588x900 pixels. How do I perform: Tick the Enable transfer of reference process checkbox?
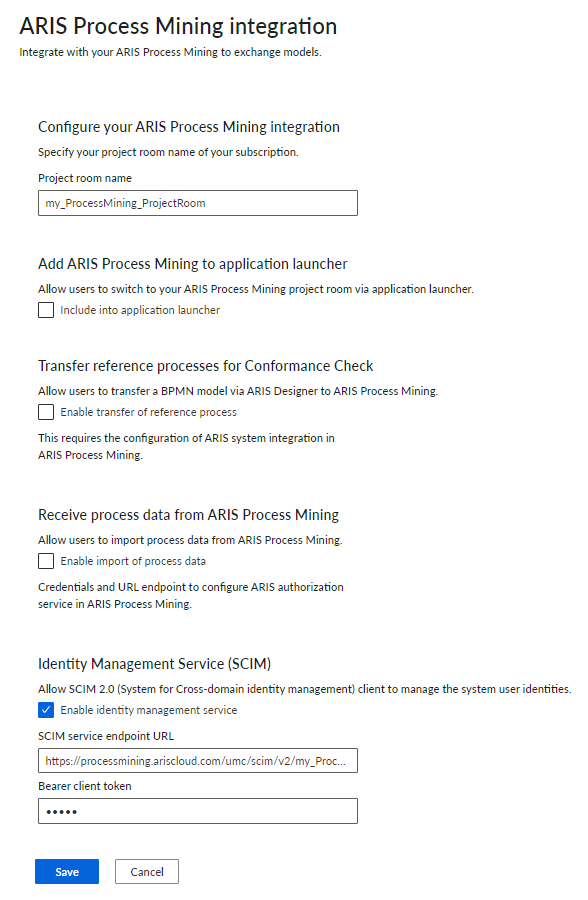pos(46,412)
